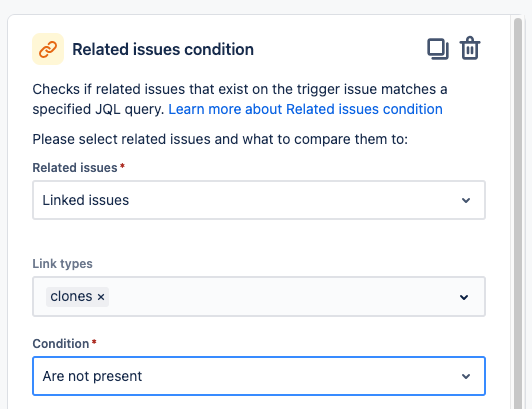Viewport: 532px width, 409px height.
Task: Click the 'Please select related issues' instruction text
Action: click(220, 139)
